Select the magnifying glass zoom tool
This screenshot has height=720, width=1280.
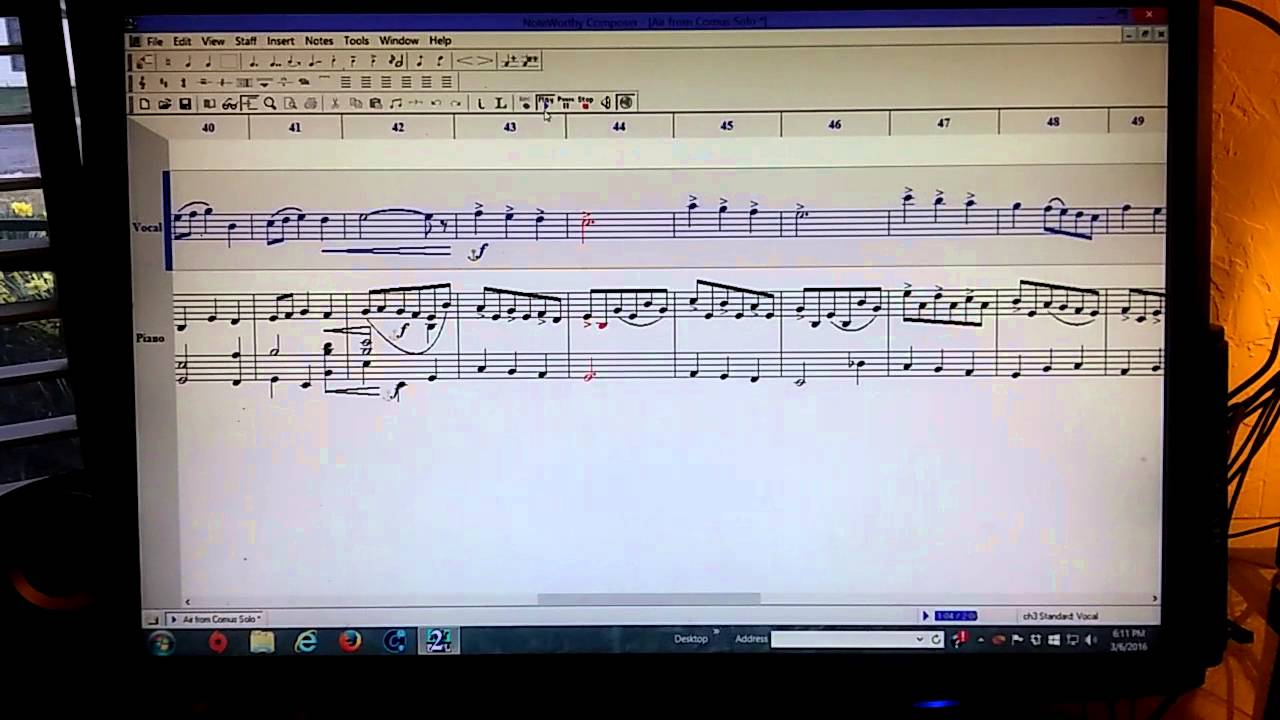pyautogui.click(x=270, y=103)
